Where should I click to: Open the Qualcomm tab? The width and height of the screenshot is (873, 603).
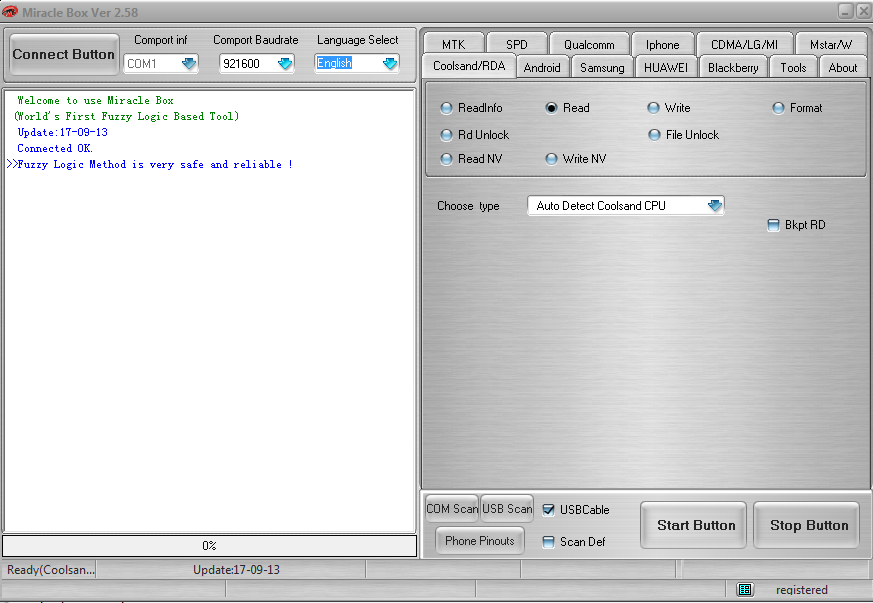coord(589,44)
